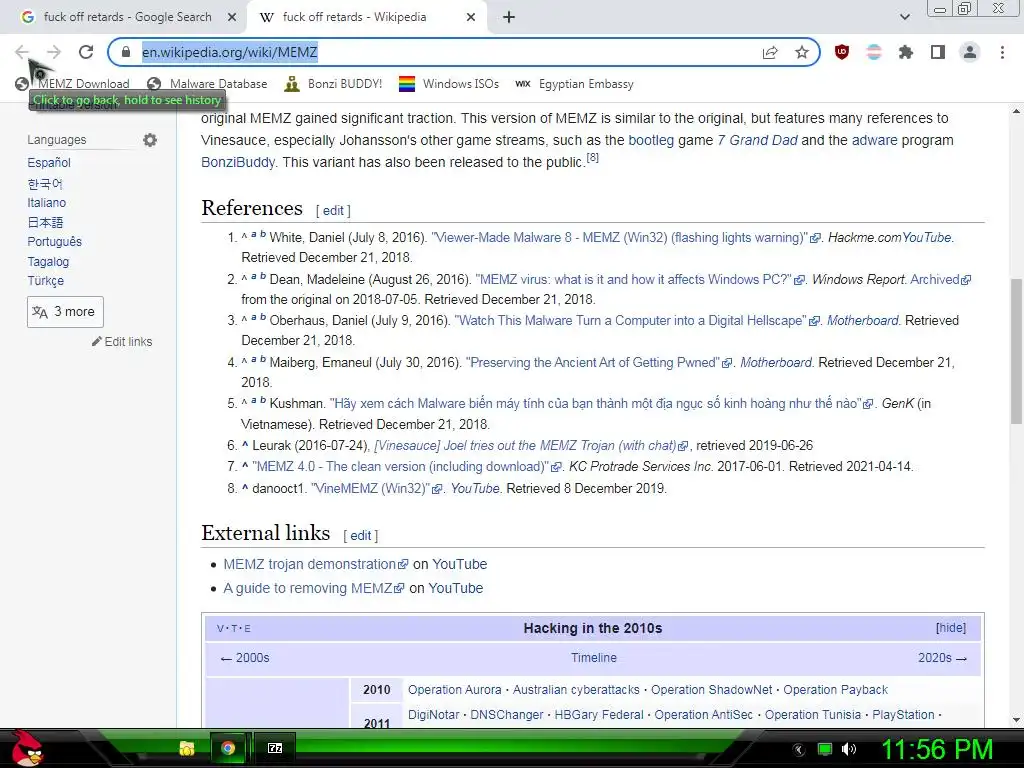Jump back via reference 6 caret
The image size is (1024, 768).
coord(245,445)
